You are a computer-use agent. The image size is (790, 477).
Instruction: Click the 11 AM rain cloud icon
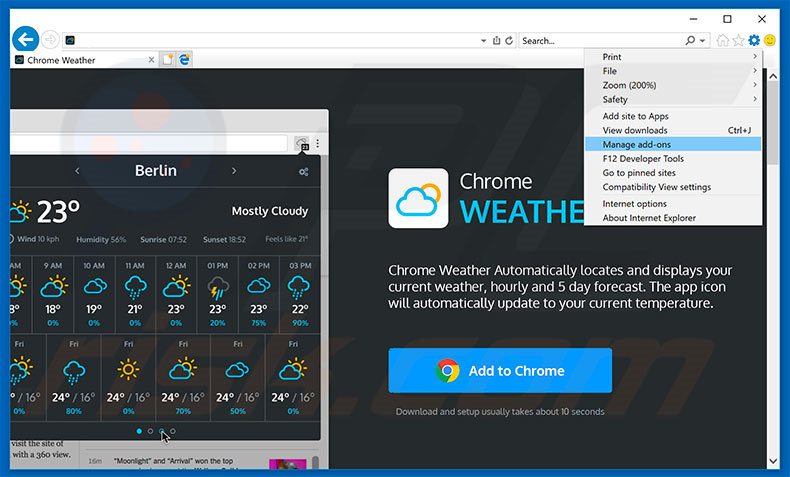[135, 288]
